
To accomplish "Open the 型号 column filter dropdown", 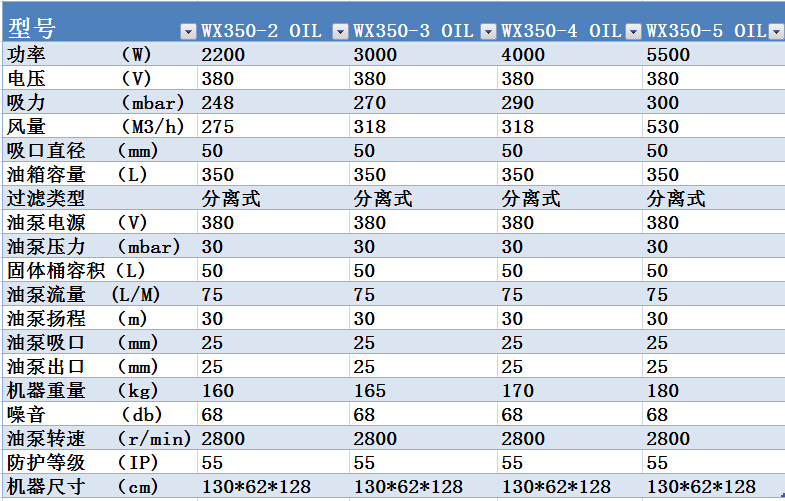I will tap(188, 31).
